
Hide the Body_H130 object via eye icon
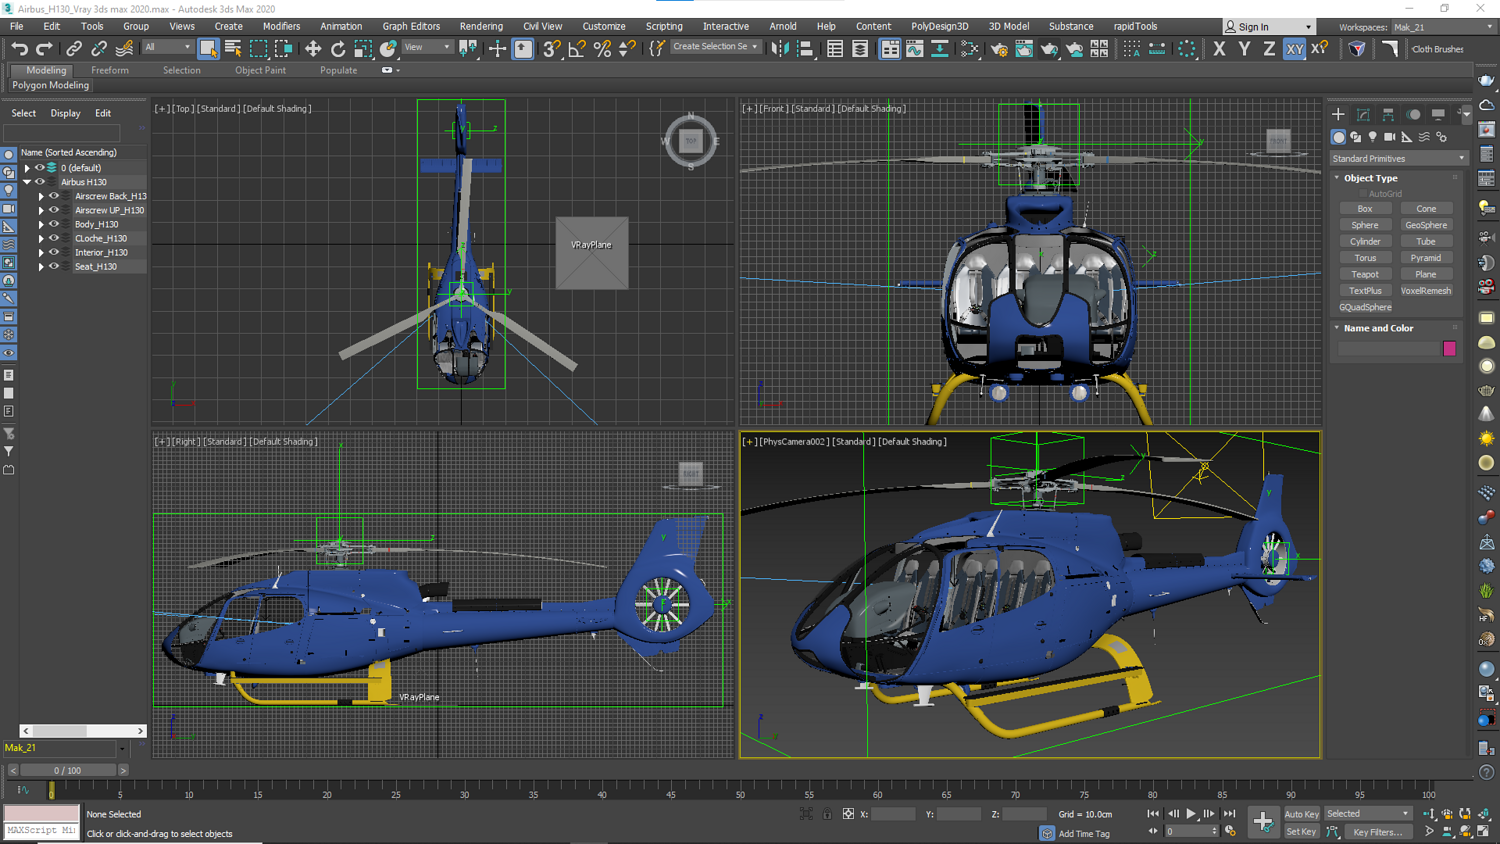pos(54,224)
